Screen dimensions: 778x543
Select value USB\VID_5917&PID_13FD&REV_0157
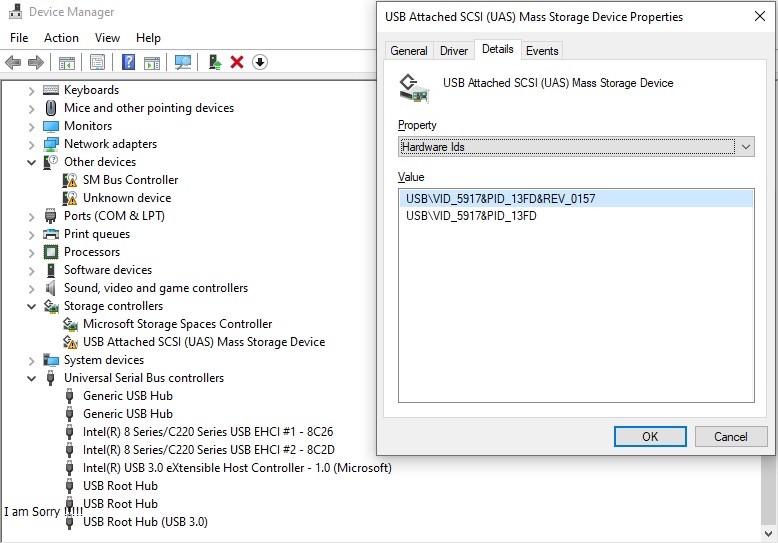click(x=576, y=199)
